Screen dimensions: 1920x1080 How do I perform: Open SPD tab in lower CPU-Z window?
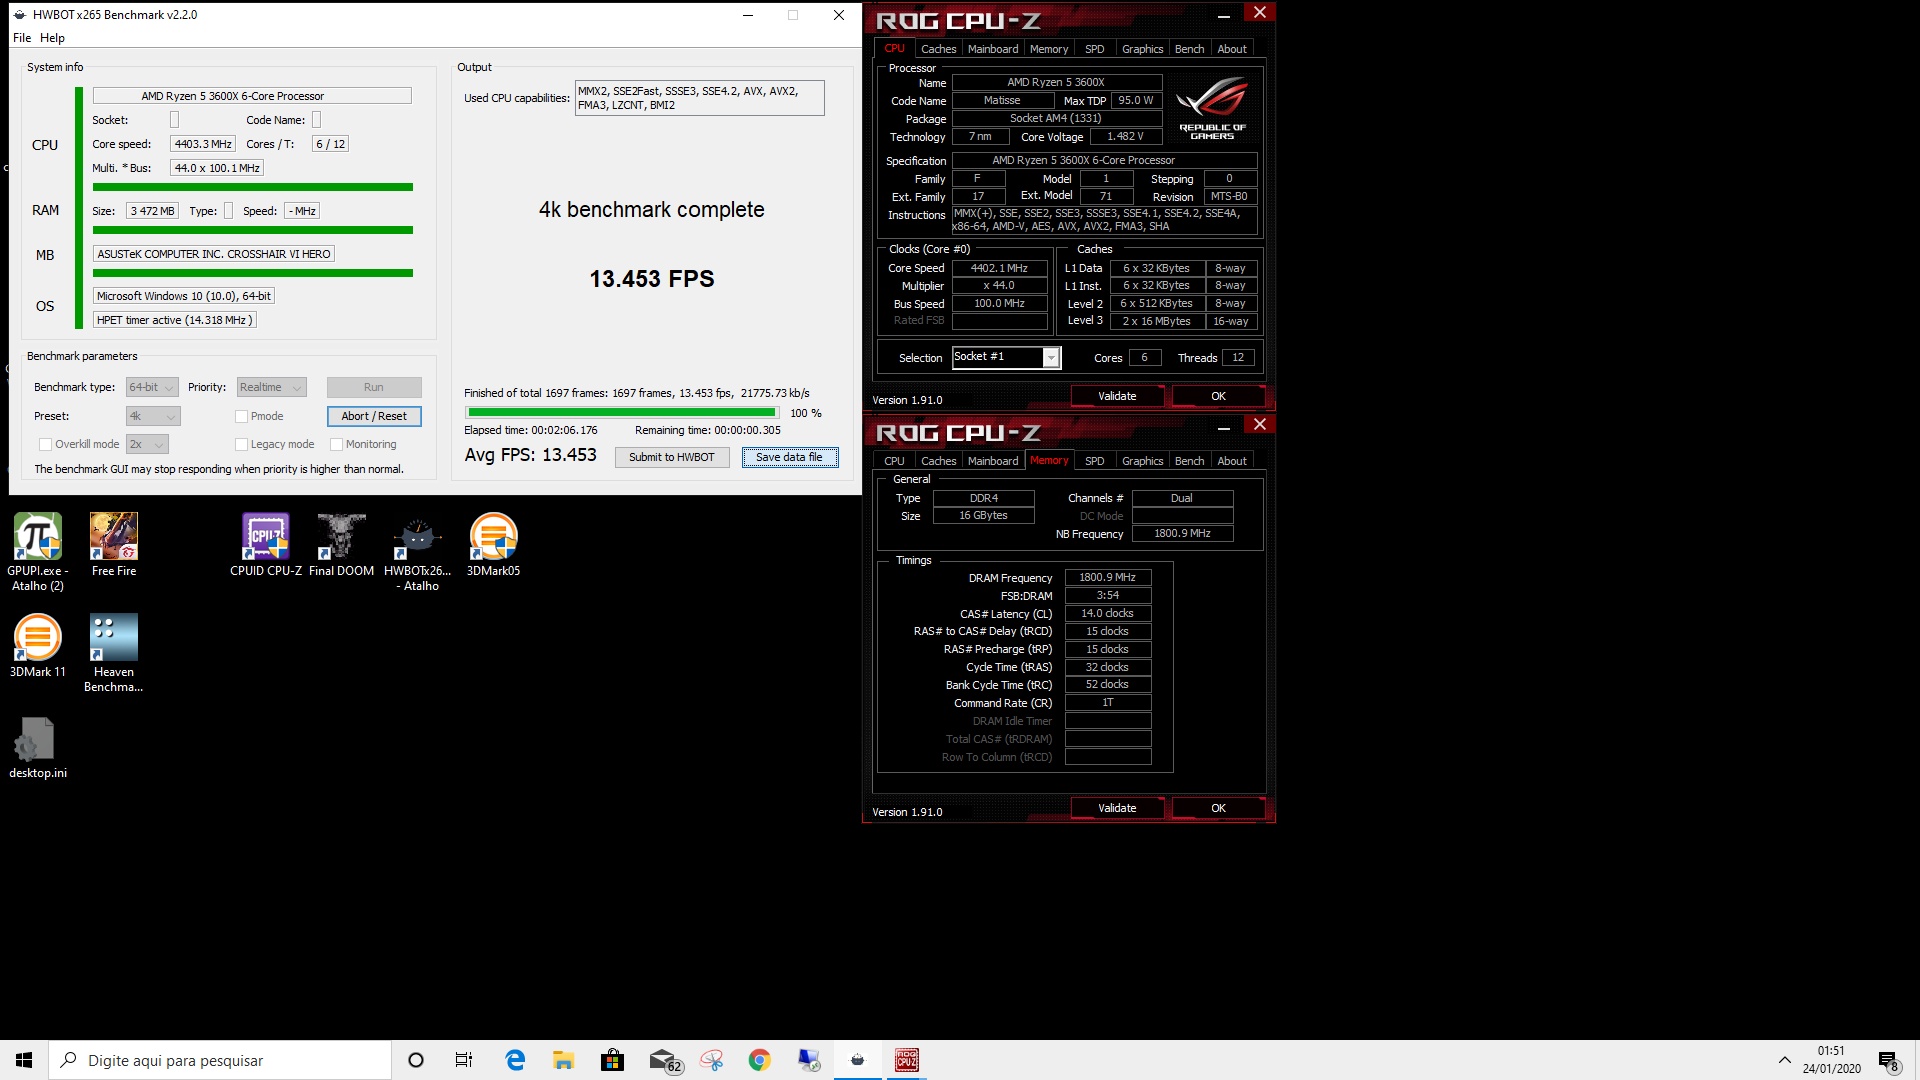[1095, 461]
